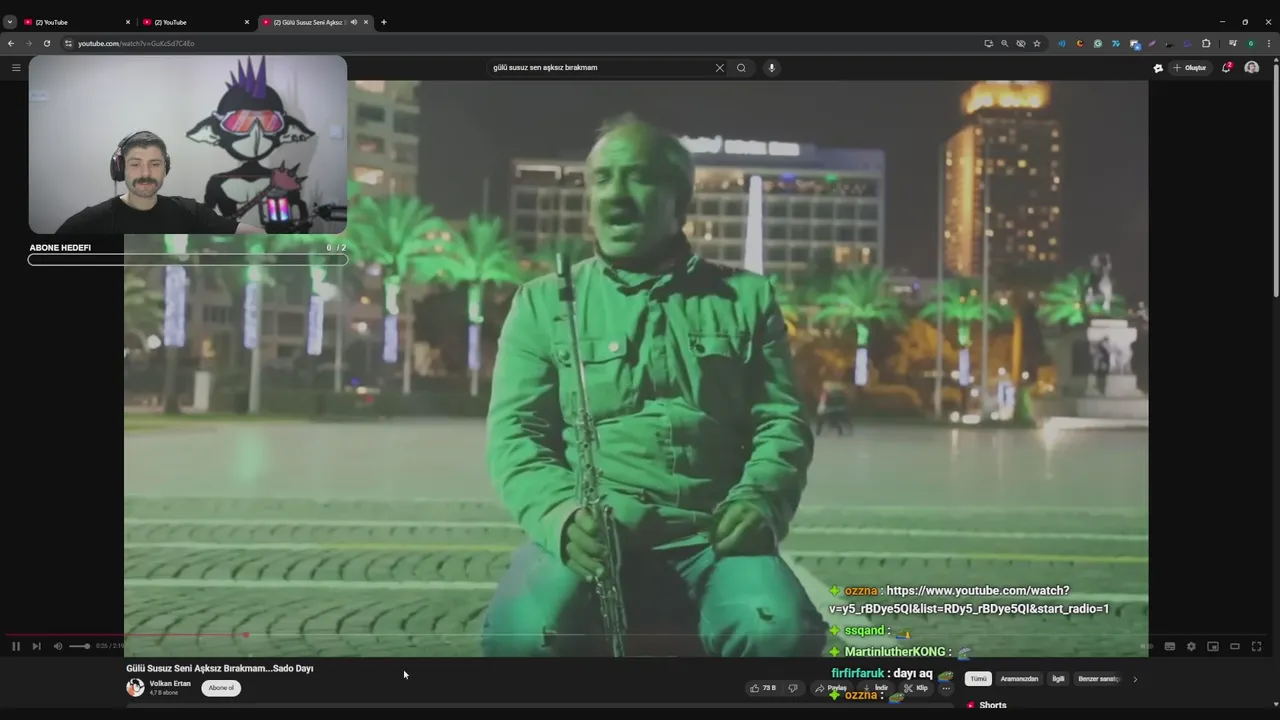Image resolution: width=1280 pixels, height=720 pixels.
Task: Switch to the second YouTube browser tab
Action: coord(196,22)
